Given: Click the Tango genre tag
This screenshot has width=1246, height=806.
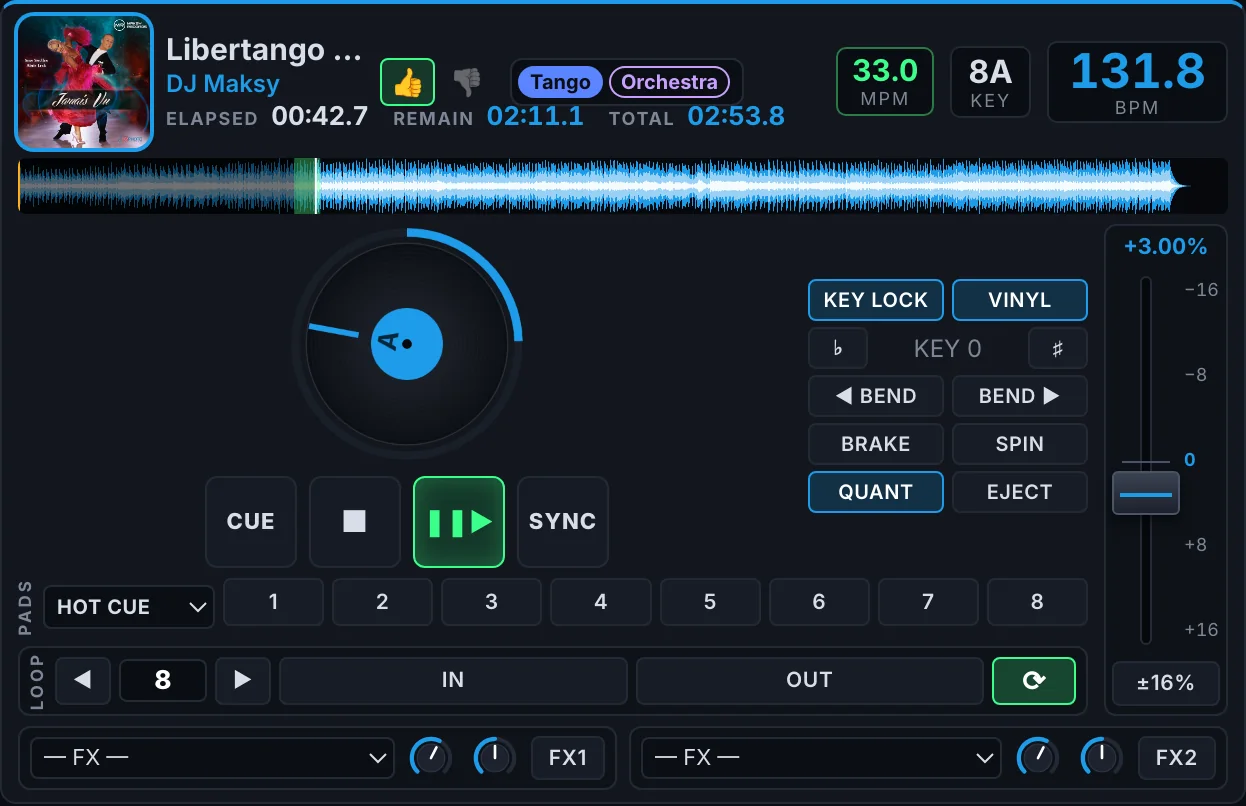Looking at the screenshot, I should click(x=561, y=82).
